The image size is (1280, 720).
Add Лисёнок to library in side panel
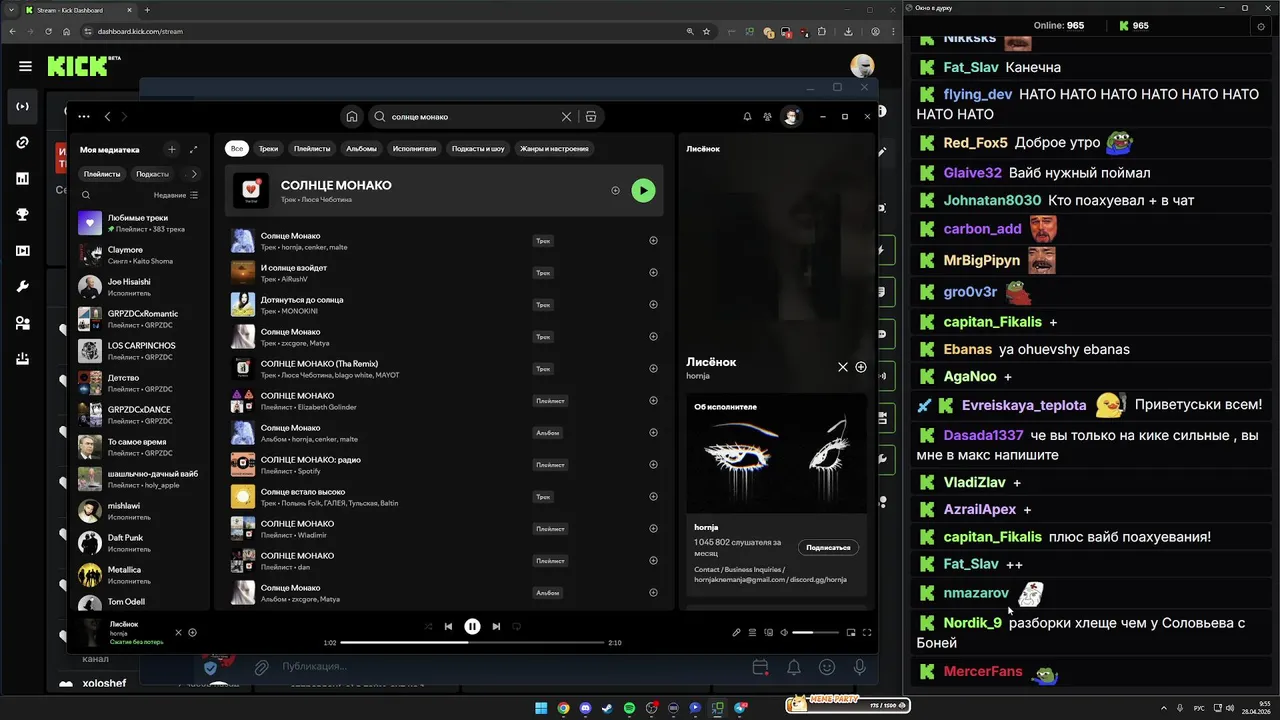[x=861, y=367]
